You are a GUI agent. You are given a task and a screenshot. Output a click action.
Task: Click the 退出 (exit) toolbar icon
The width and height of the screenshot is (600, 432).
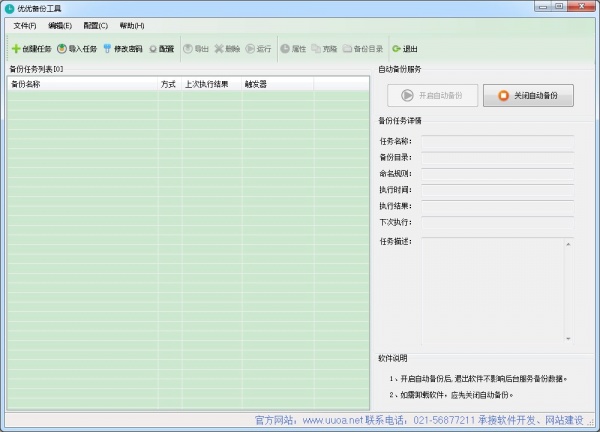point(396,49)
